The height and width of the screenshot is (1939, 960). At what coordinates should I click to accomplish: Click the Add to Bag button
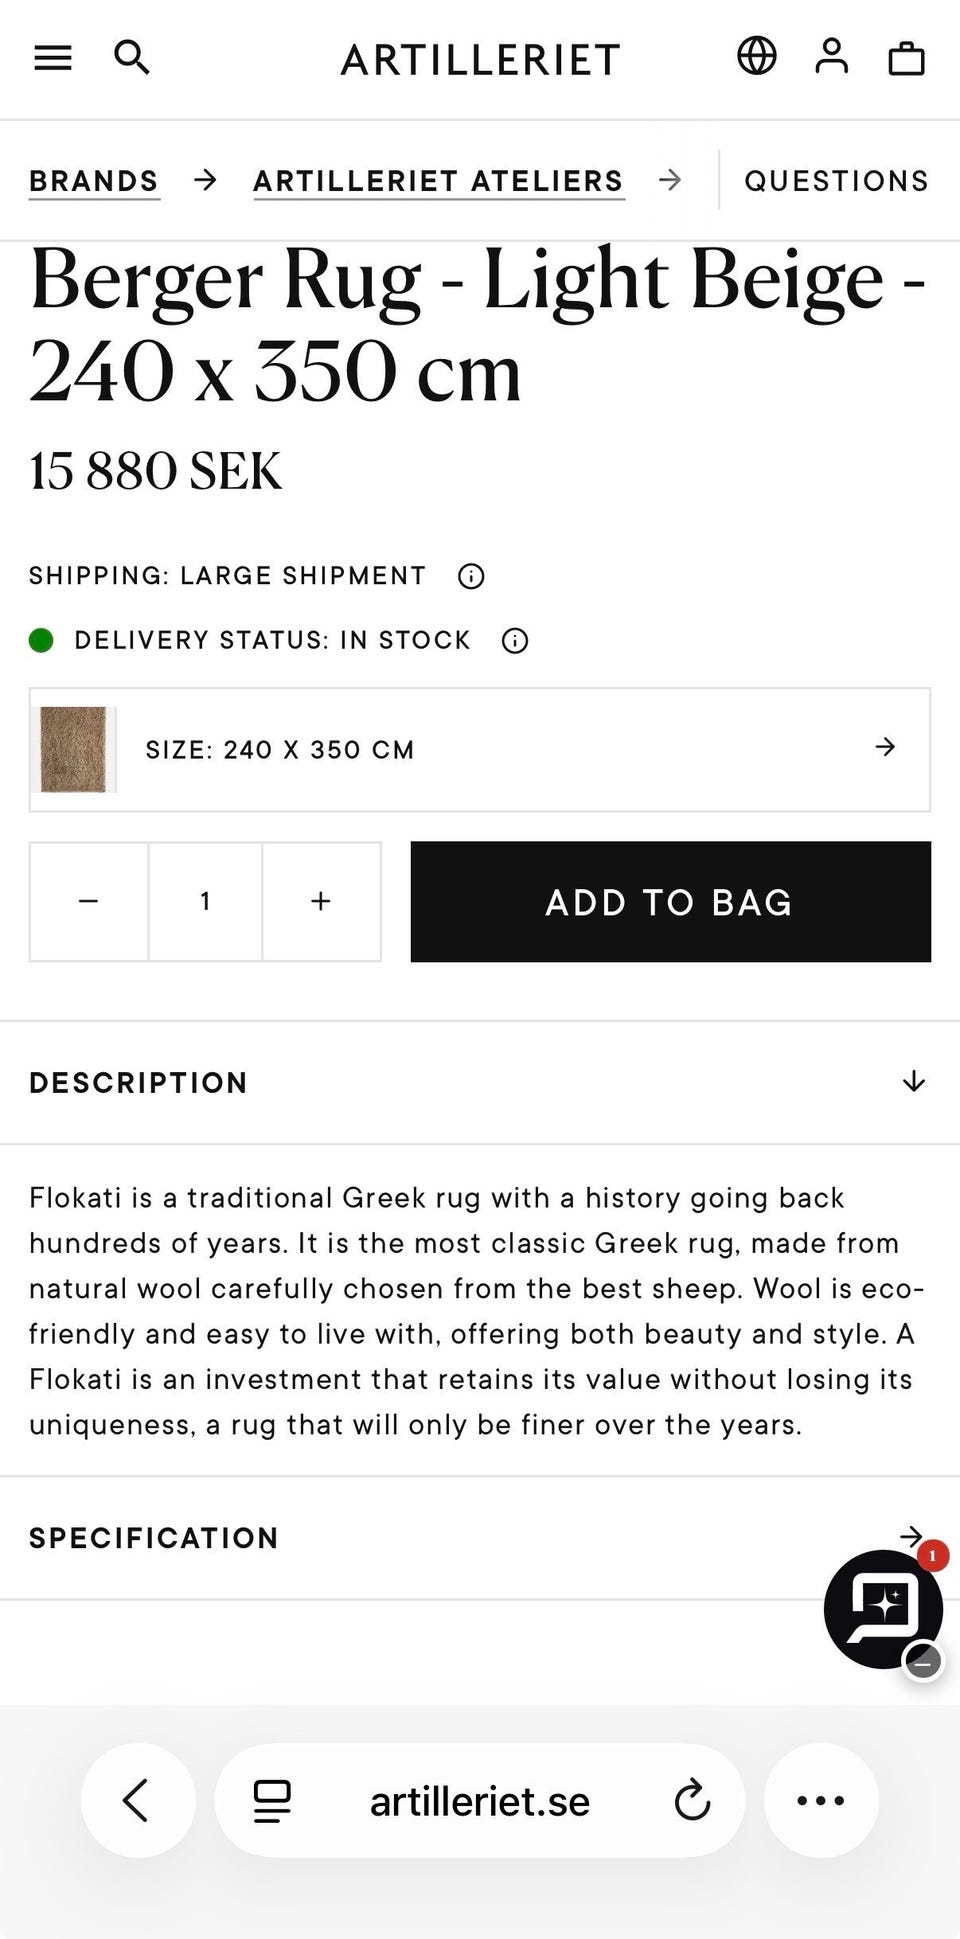tap(671, 902)
